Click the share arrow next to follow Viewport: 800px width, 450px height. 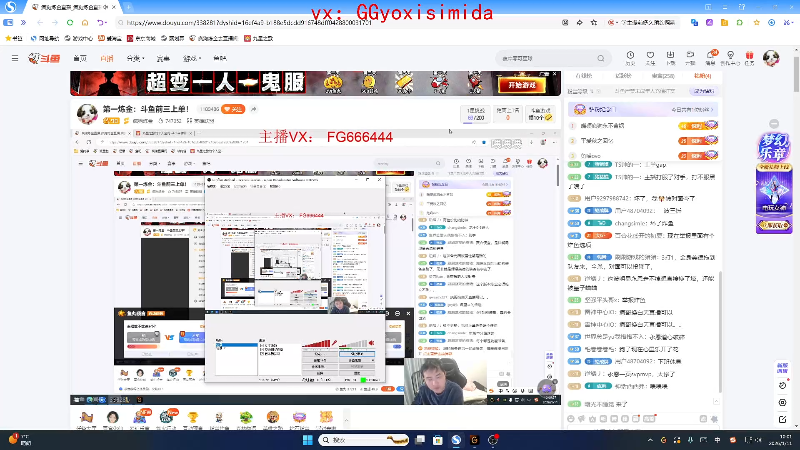(254, 109)
